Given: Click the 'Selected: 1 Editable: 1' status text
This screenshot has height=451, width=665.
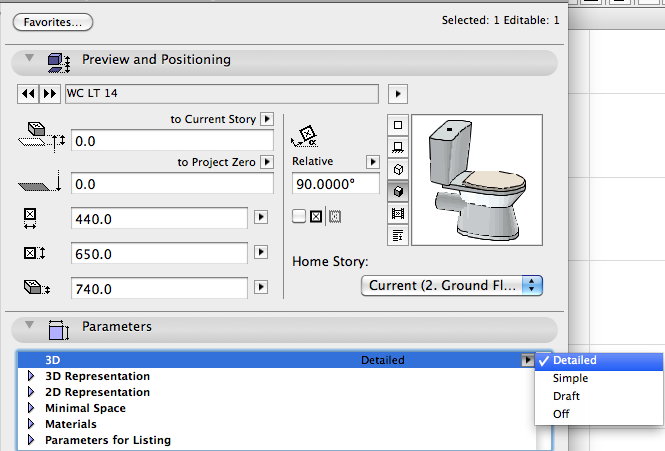Looking at the screenshot, I should click(x=500, y=20).
